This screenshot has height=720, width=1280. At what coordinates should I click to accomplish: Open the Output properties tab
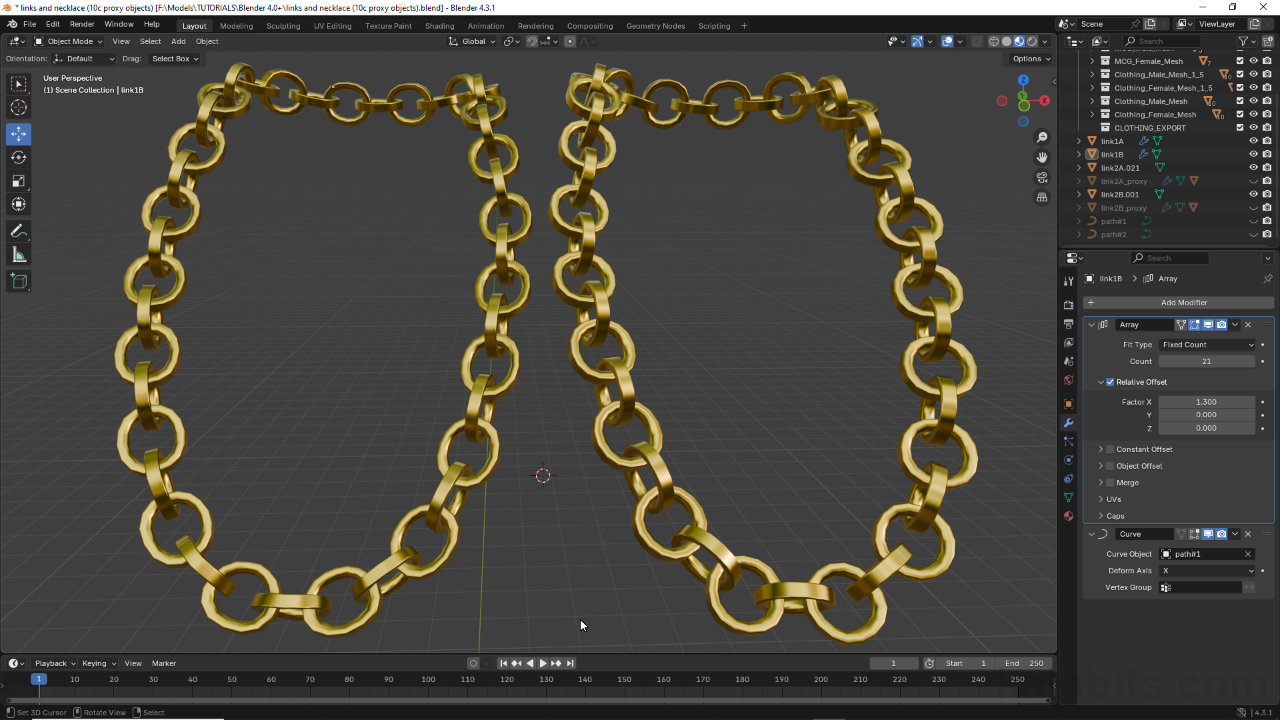pyautogui.click(x=1069, y=324)
